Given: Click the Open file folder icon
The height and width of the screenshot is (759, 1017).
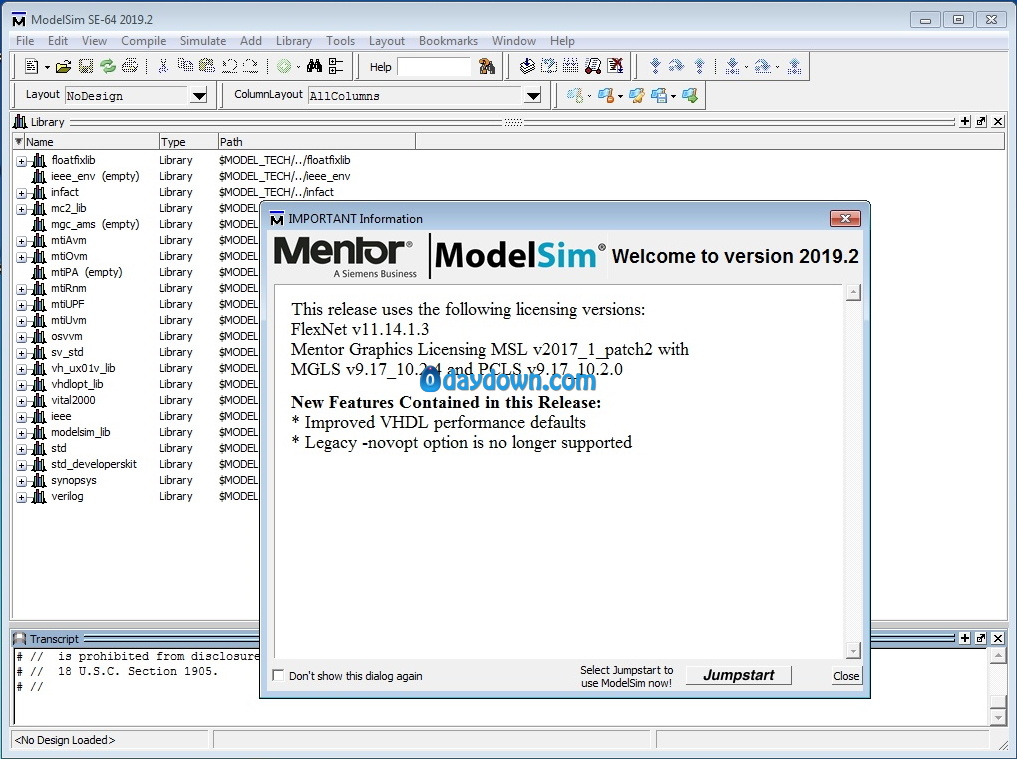Looking at the screenshot, I should tap(63, 67).
